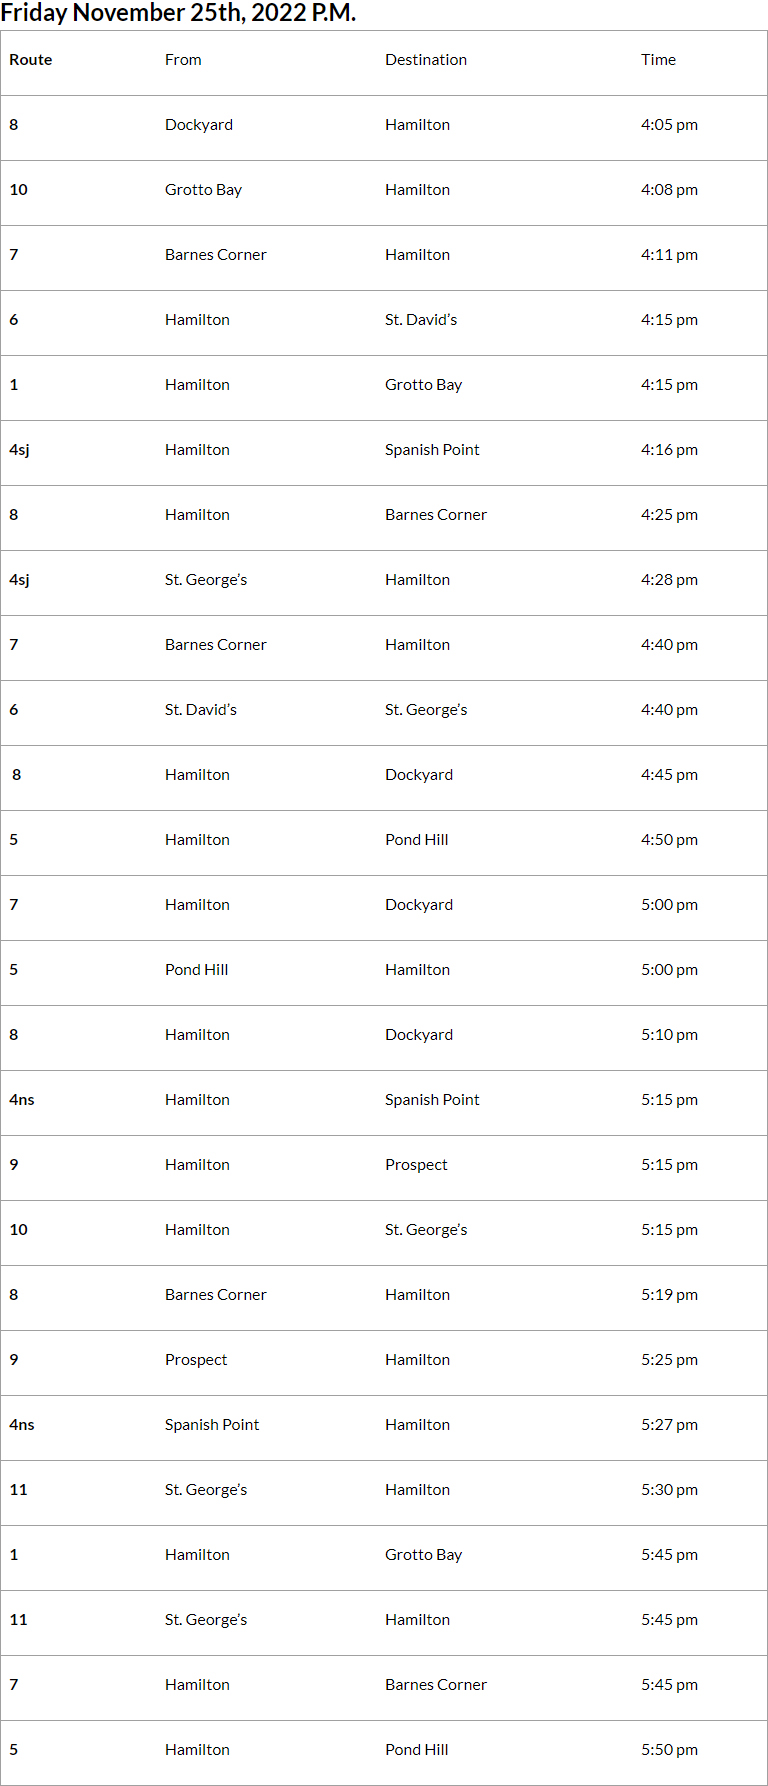Select Spanish Point in the From column
This screenshot has height=1786, width=768.
tap(212, 1425)
